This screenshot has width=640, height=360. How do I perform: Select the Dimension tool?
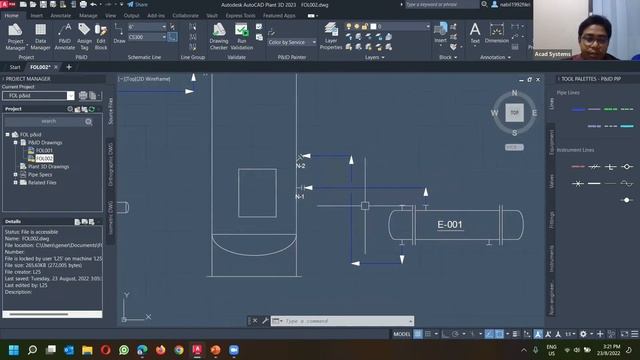tap(497, 33)
